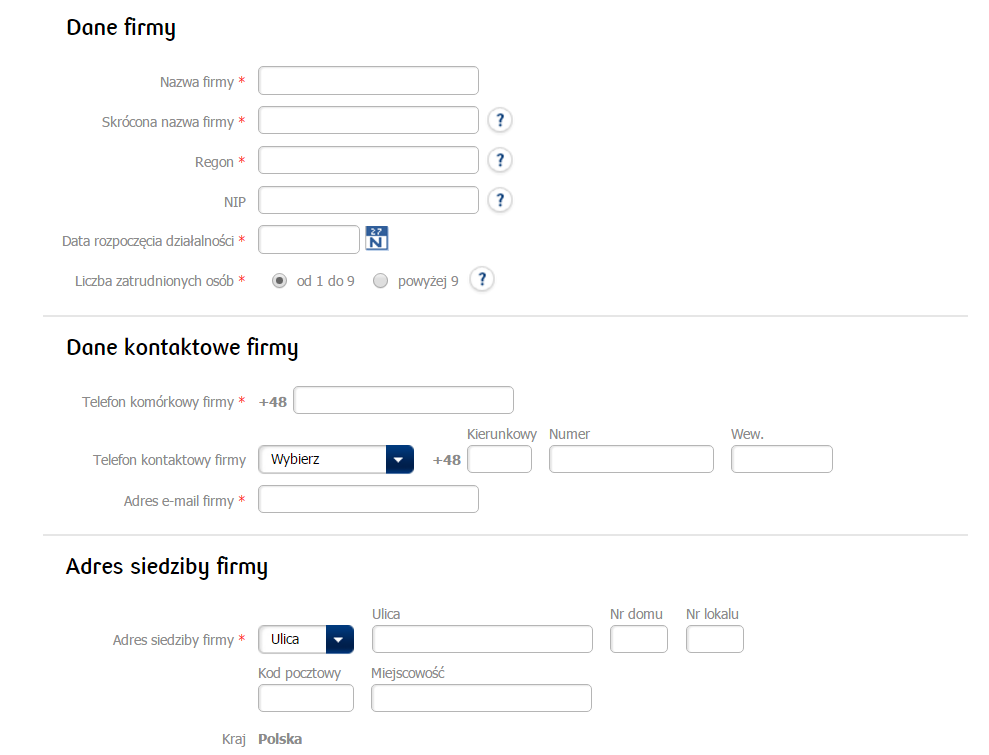This screenshot has height=755, width=989.
Task: Click help icon for Liczba zatrudnionych osób
Action: tap(482, 280)
